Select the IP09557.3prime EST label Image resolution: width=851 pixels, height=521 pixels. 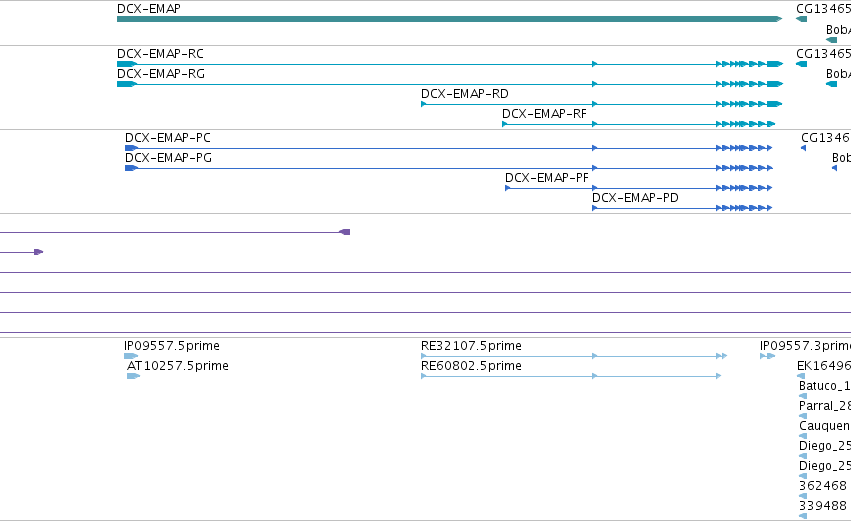tap(805, 346)
